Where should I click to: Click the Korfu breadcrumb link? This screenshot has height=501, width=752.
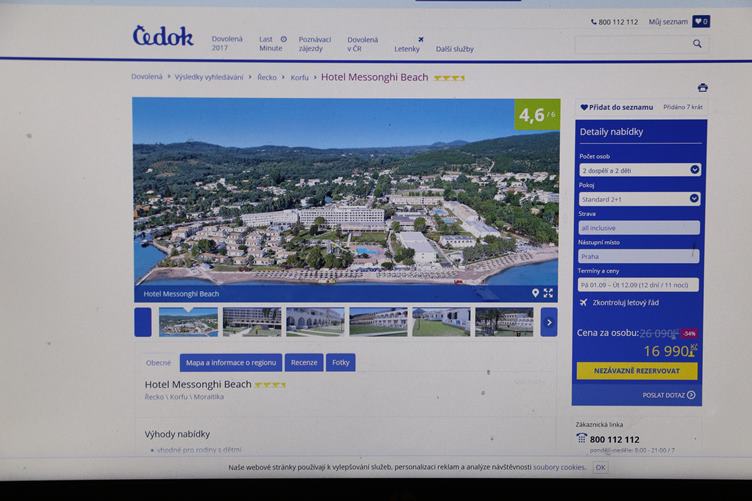pyautogui.click(x=299, y=77)
